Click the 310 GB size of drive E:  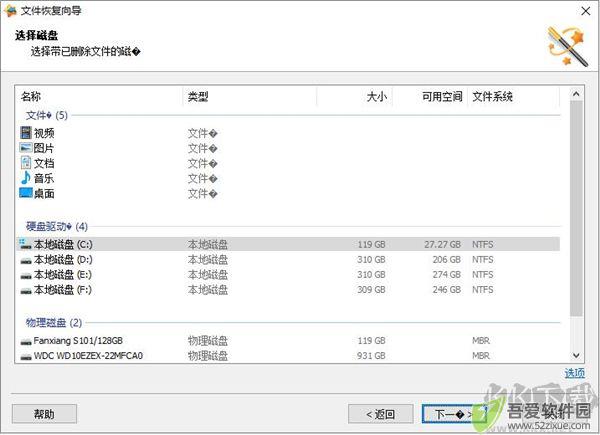[371, 274]
